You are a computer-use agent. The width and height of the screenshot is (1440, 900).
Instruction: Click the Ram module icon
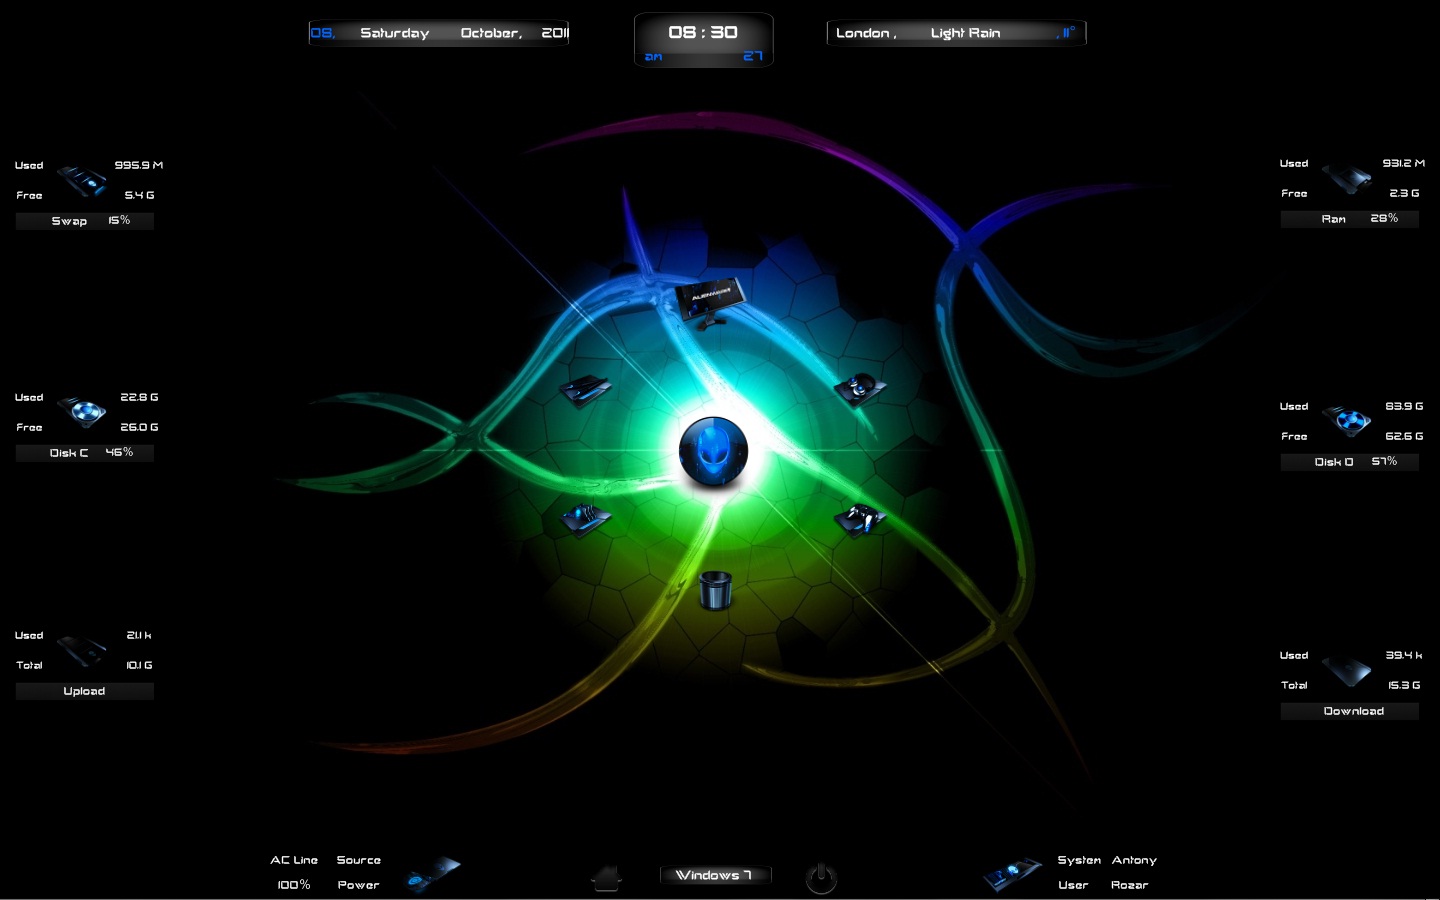click(1347, 179)
